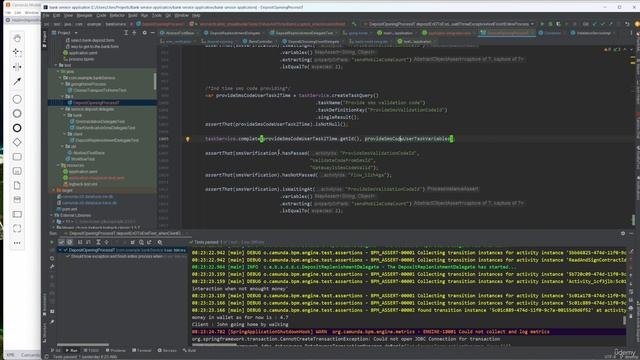Switch to the AbstractTestBase editor tab

[177, 33]
